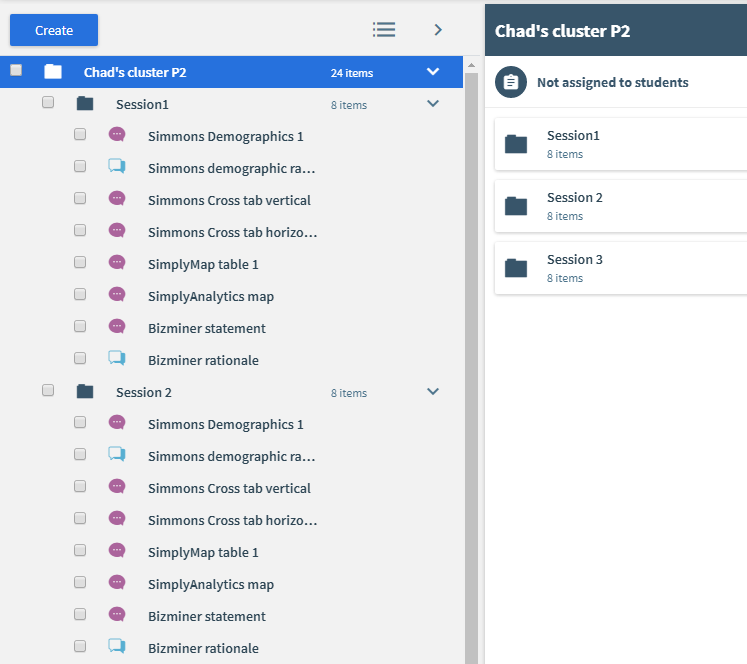Click the right arrow icon beside list view
Screen dimensions: 747x664
coord(438,30)
